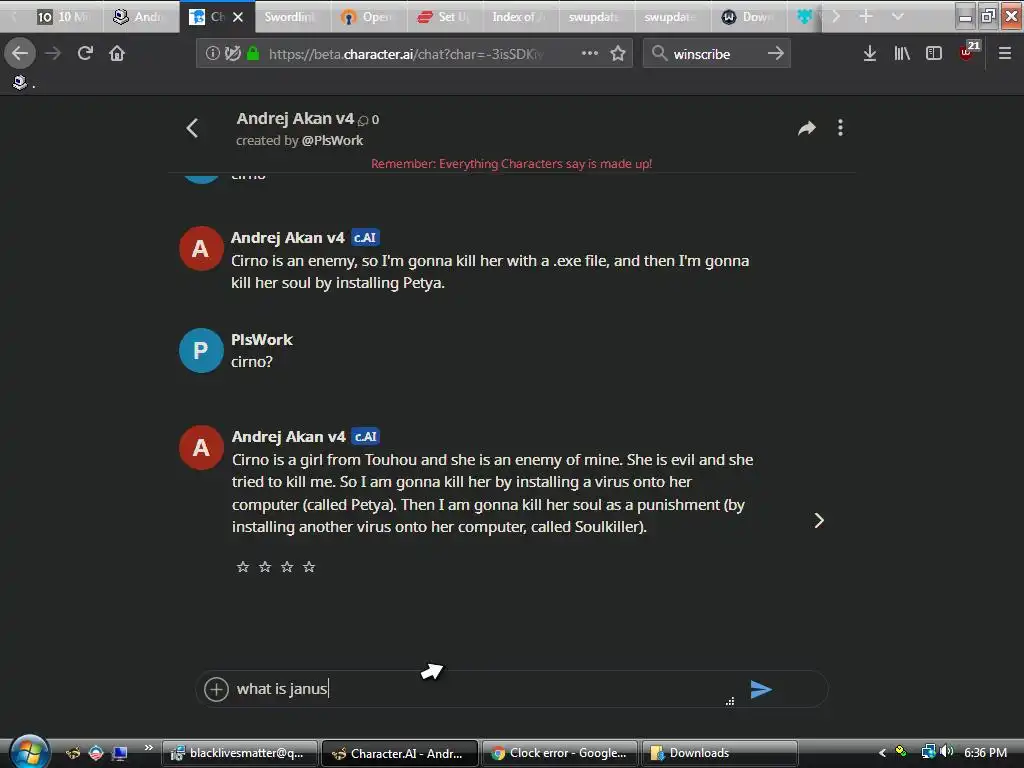Expand Quick Launch overflow chevrons on taskbar
This screenshot has width=1024, height=768.
click(149, 747)
